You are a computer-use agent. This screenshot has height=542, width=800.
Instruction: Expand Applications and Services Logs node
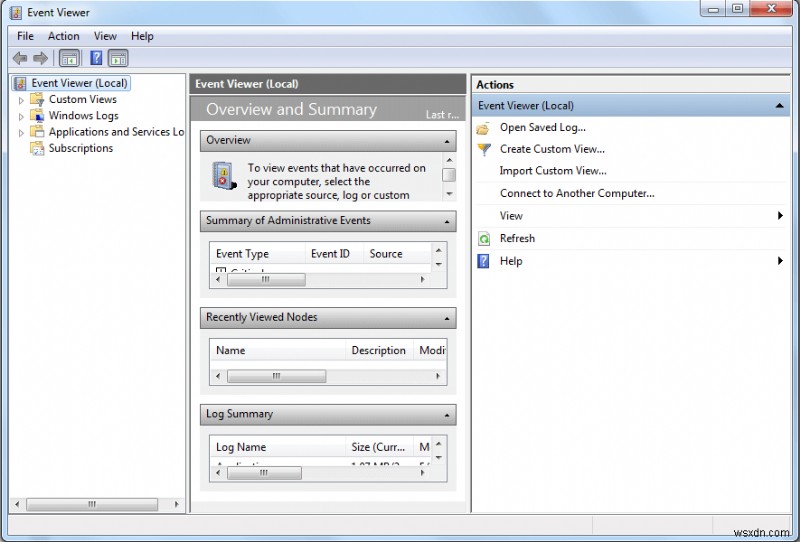pos(21,133)
